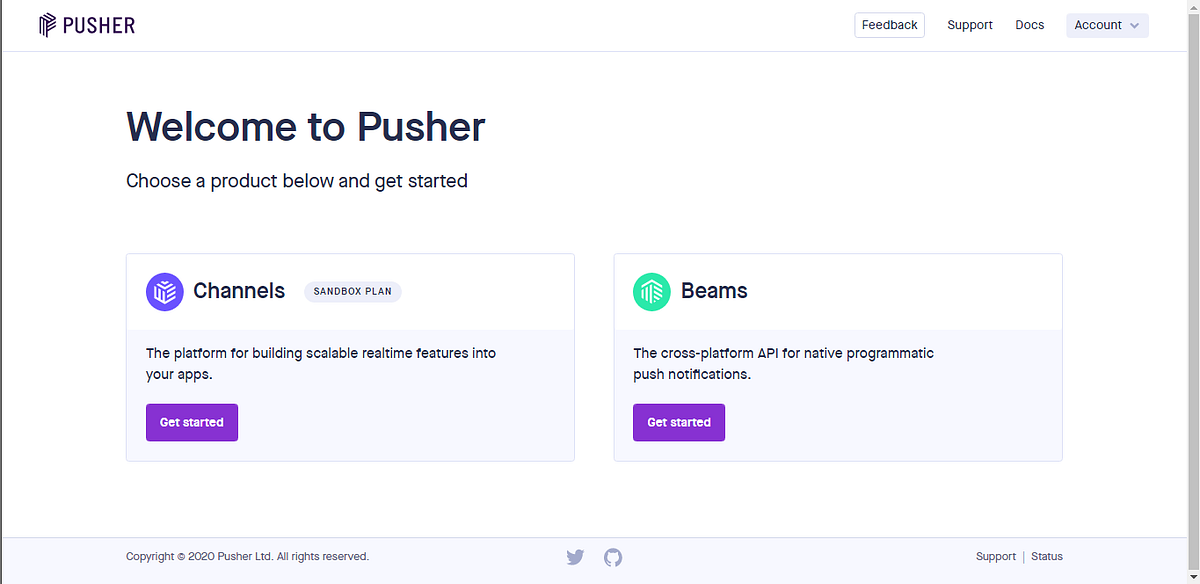Collapse the Account options list
This screenshot has height=584, width=1200.
coord(1106,25)
